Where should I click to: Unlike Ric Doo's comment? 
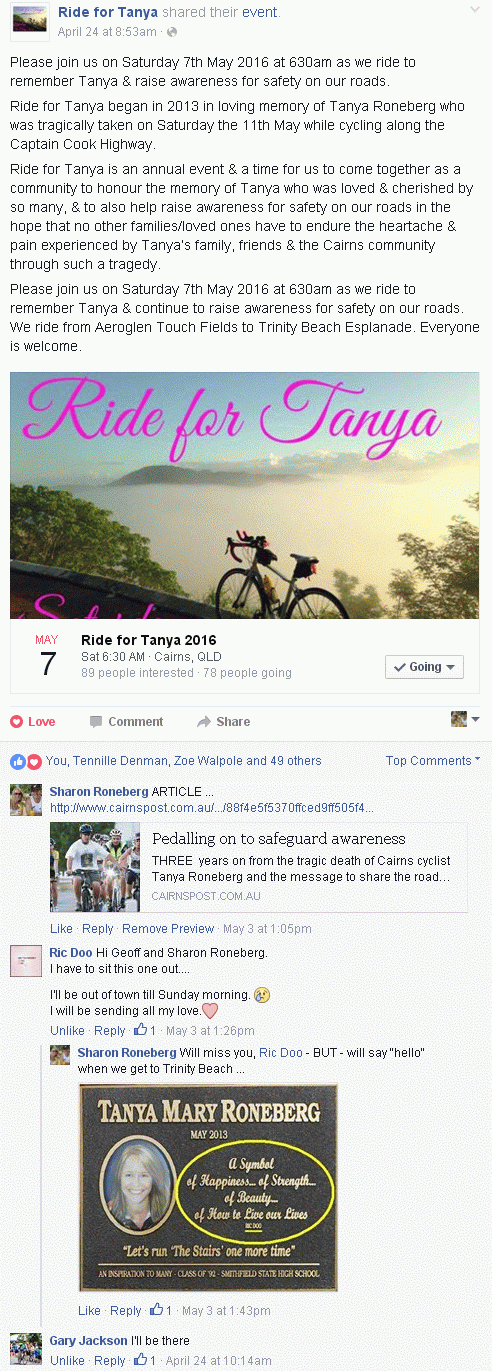point(67,1031)
